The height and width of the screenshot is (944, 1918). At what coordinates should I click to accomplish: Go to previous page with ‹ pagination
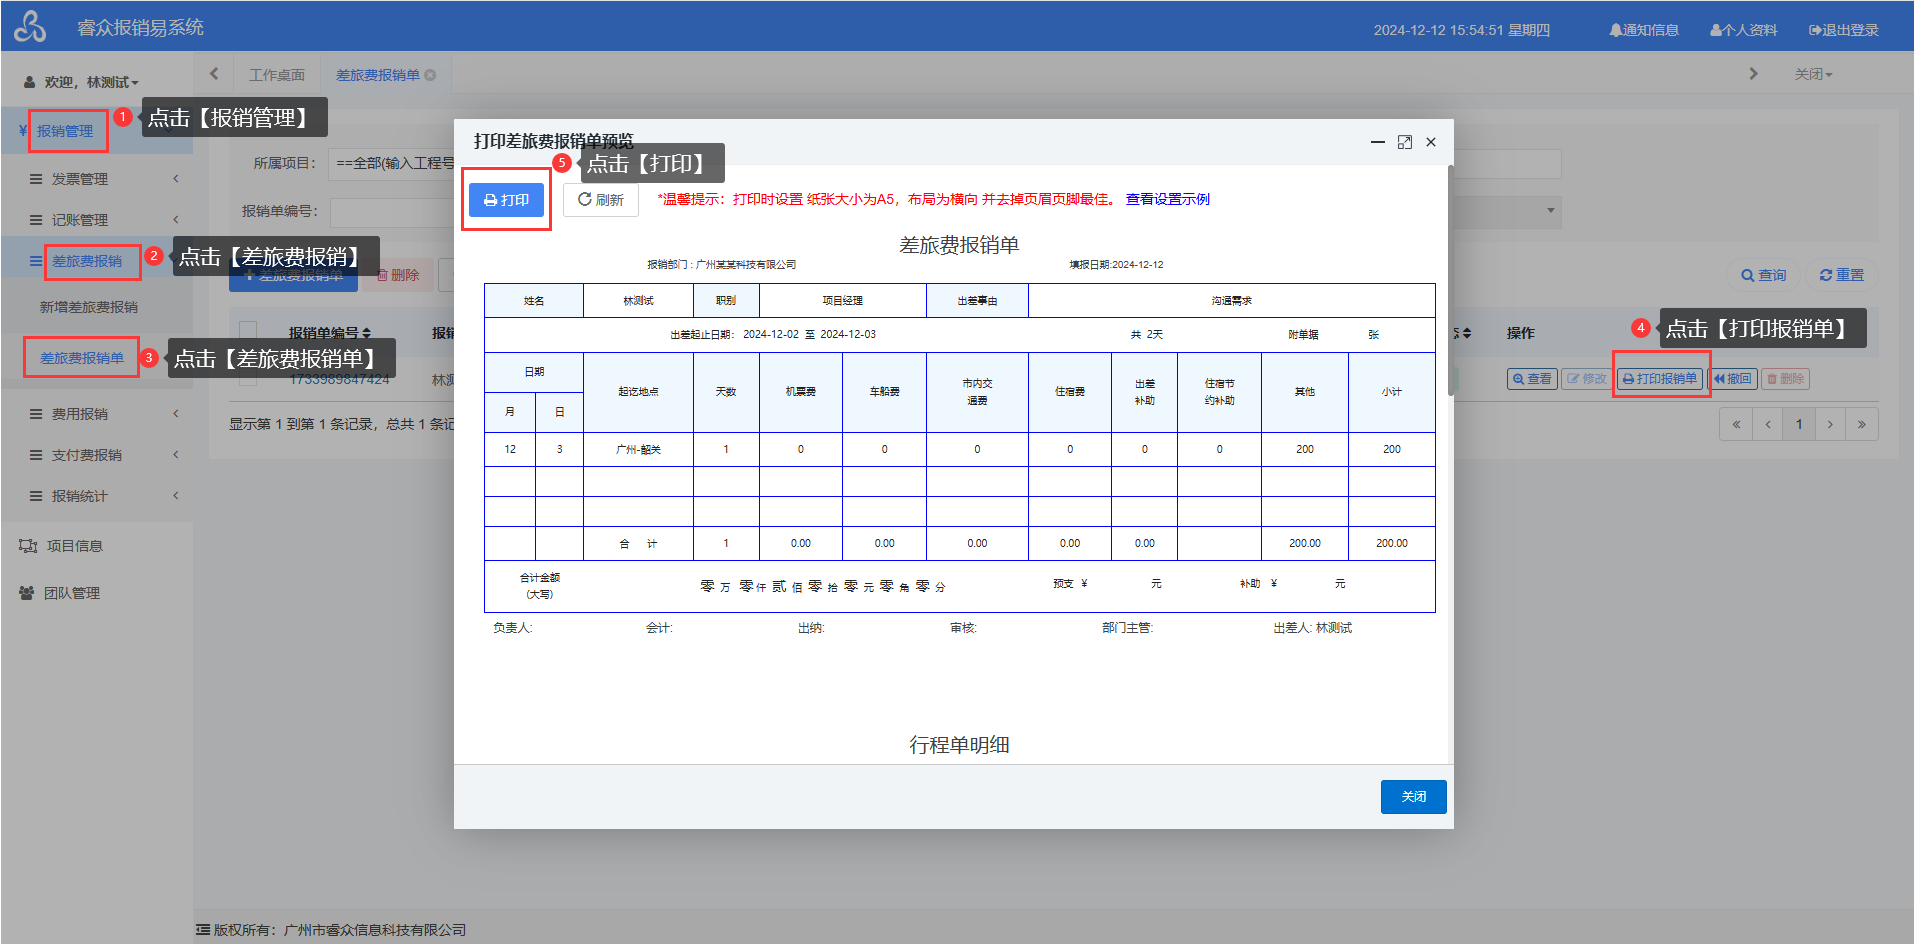pos(1768,424)
